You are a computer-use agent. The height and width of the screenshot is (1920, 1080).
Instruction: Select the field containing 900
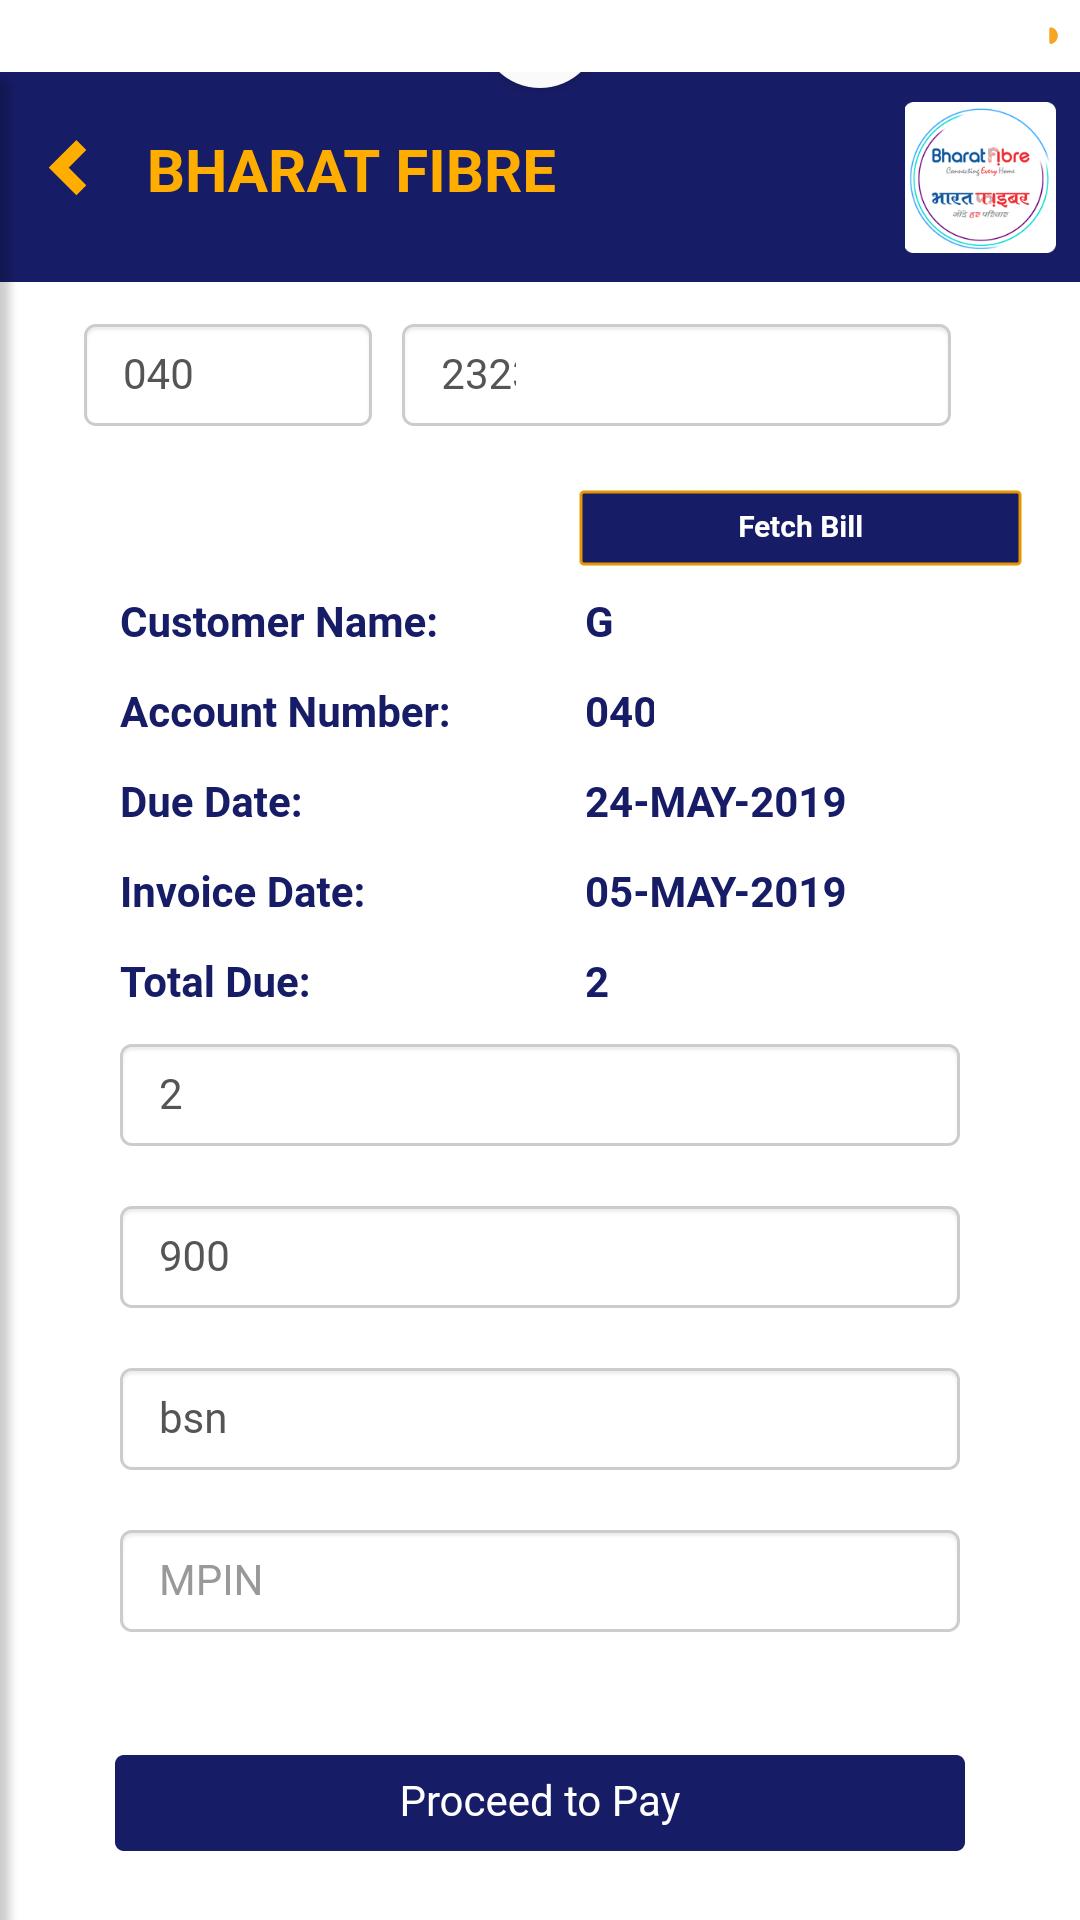pyautogui.click(x=540, y=1257)
